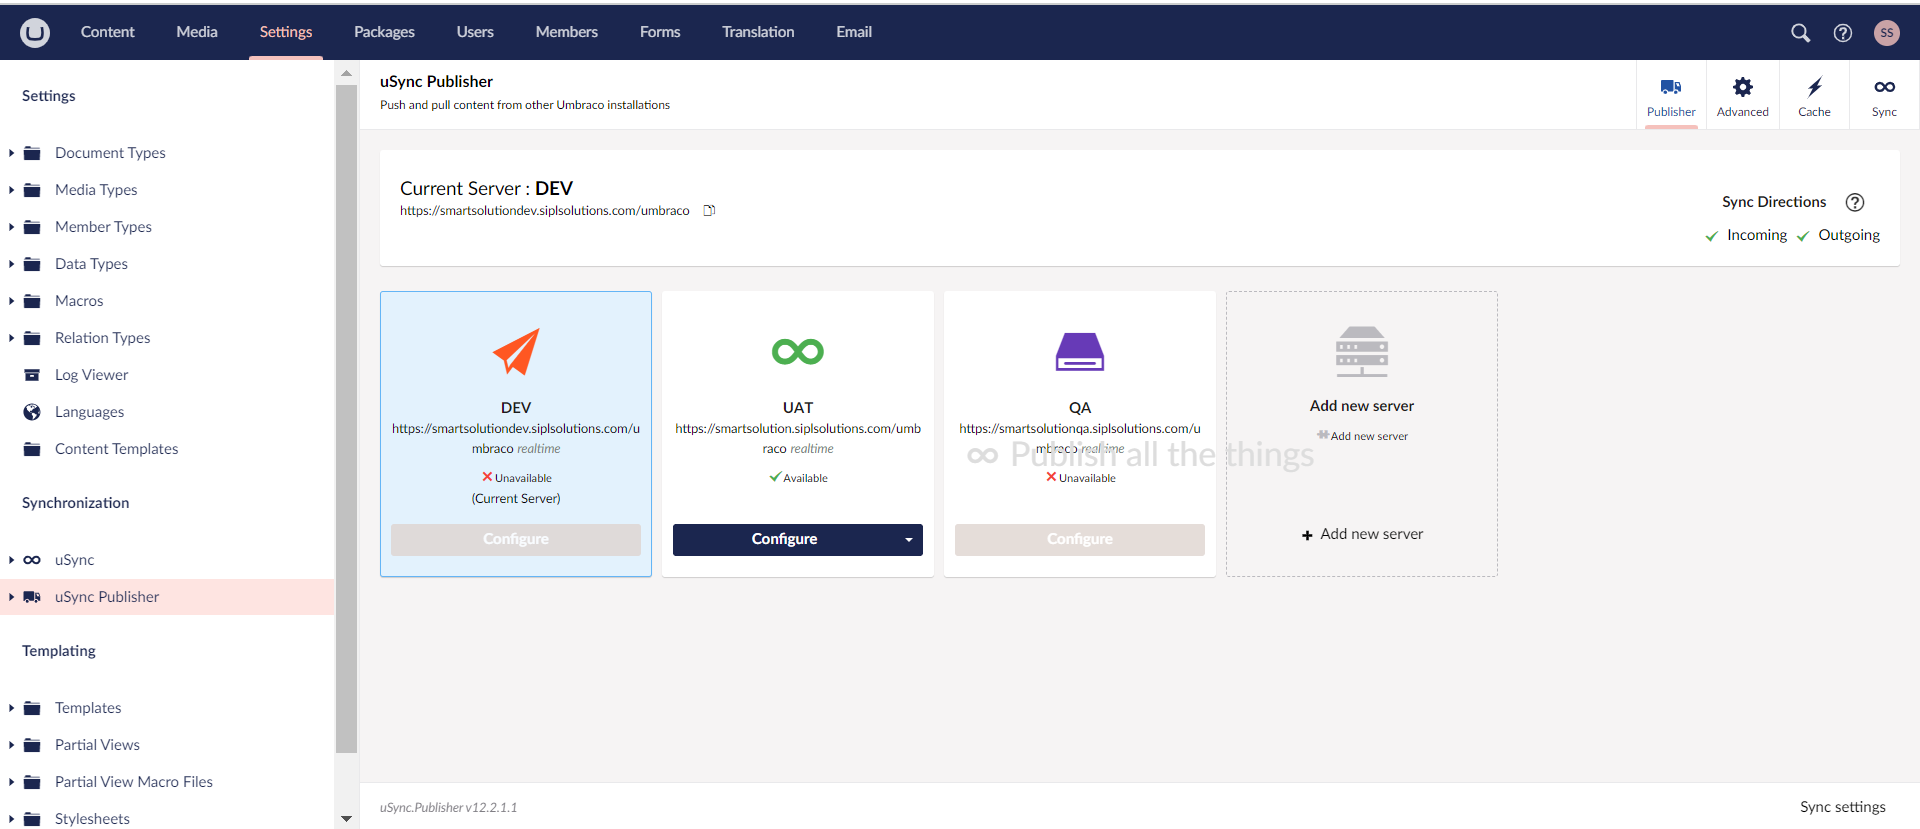
Task: Click the sidebar scroll up arrow
Action: [346, 73]
